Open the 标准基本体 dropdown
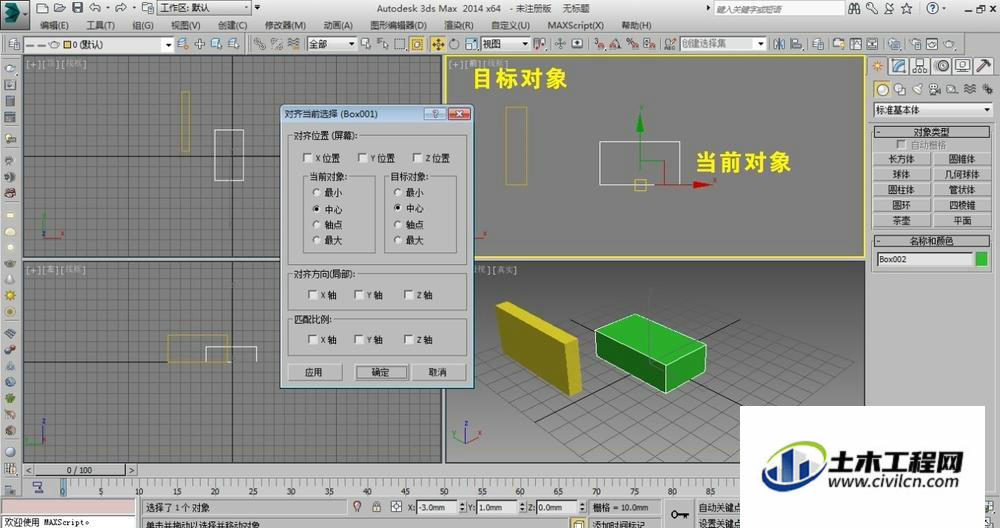Image resolution: width=1000 pixels, height=528 pixels. coord(932,110)
